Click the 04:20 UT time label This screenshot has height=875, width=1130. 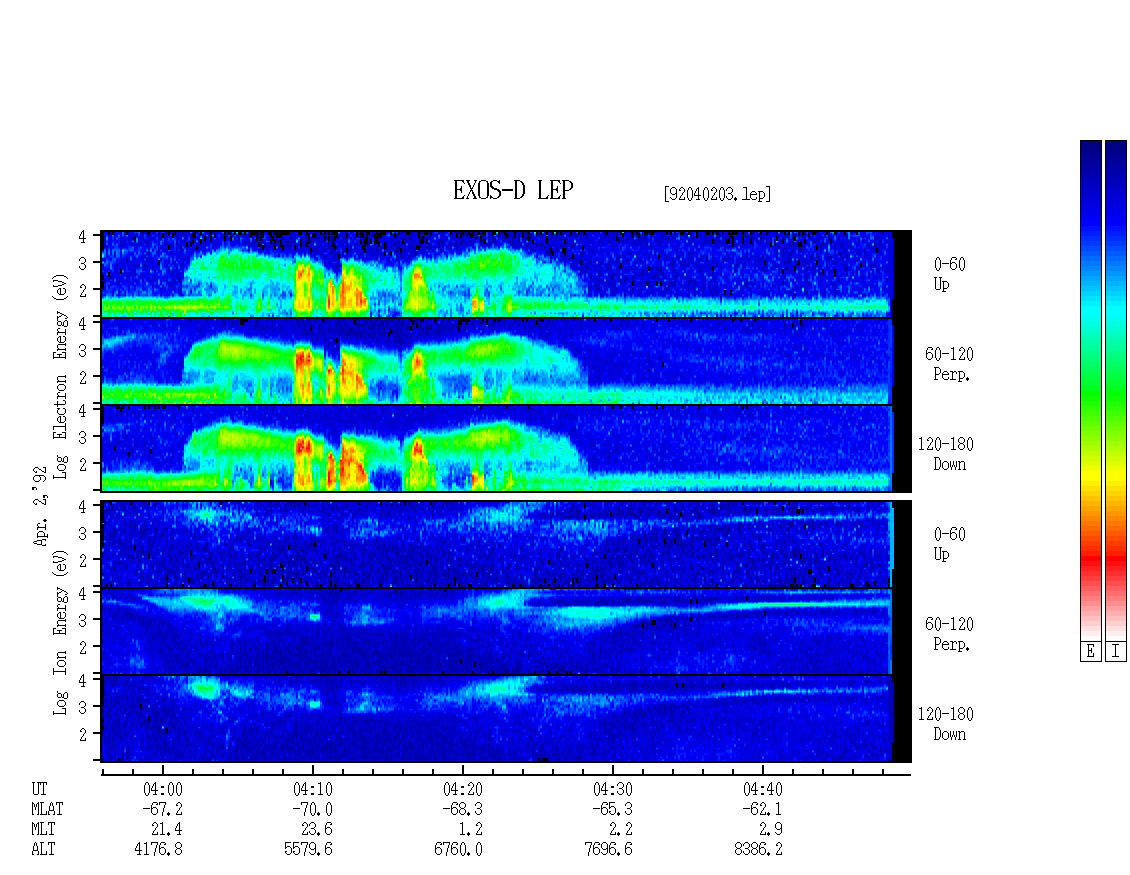[463, 789]
